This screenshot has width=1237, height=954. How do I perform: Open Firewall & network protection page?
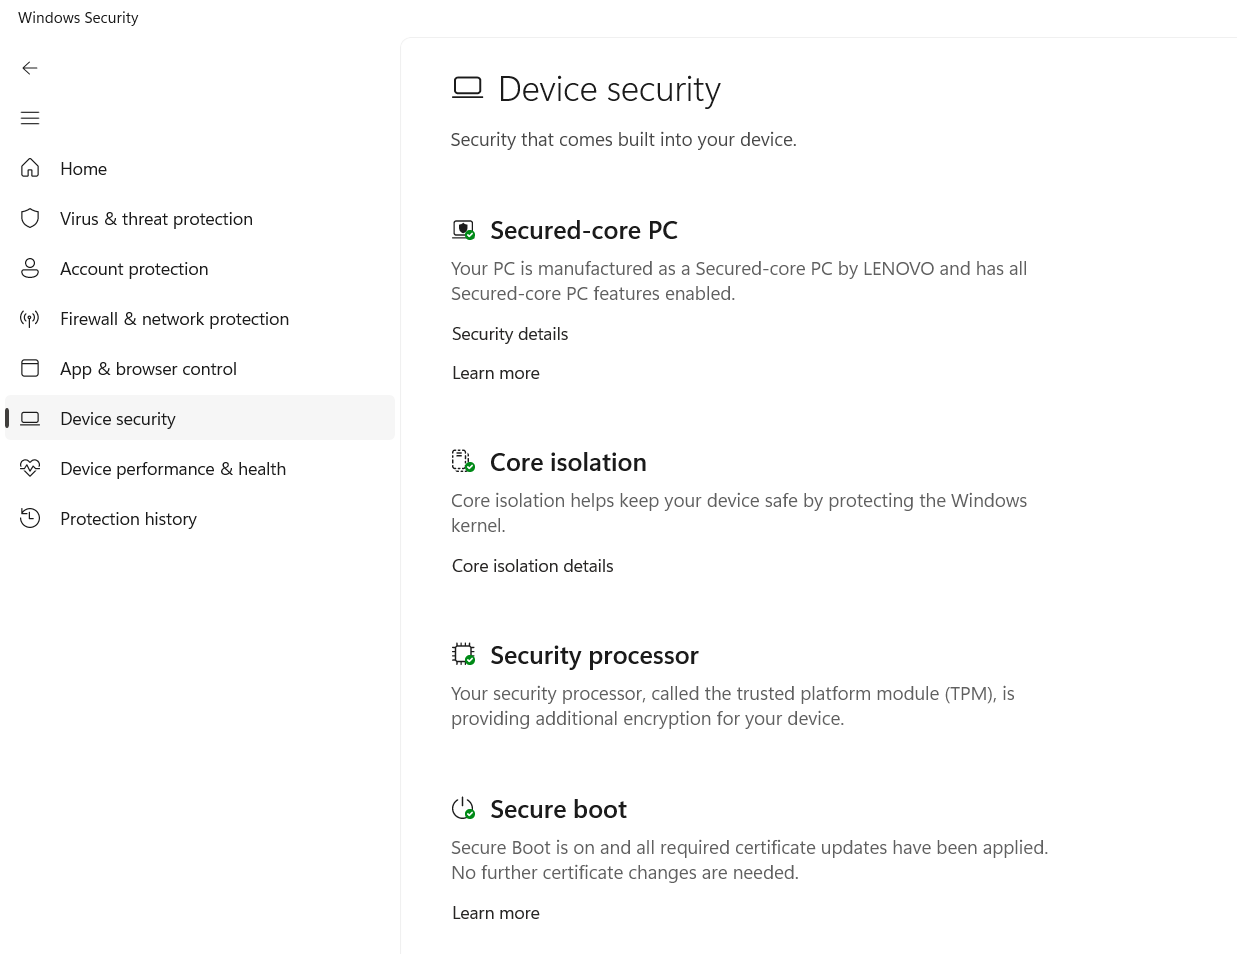(x=174, y=319)
